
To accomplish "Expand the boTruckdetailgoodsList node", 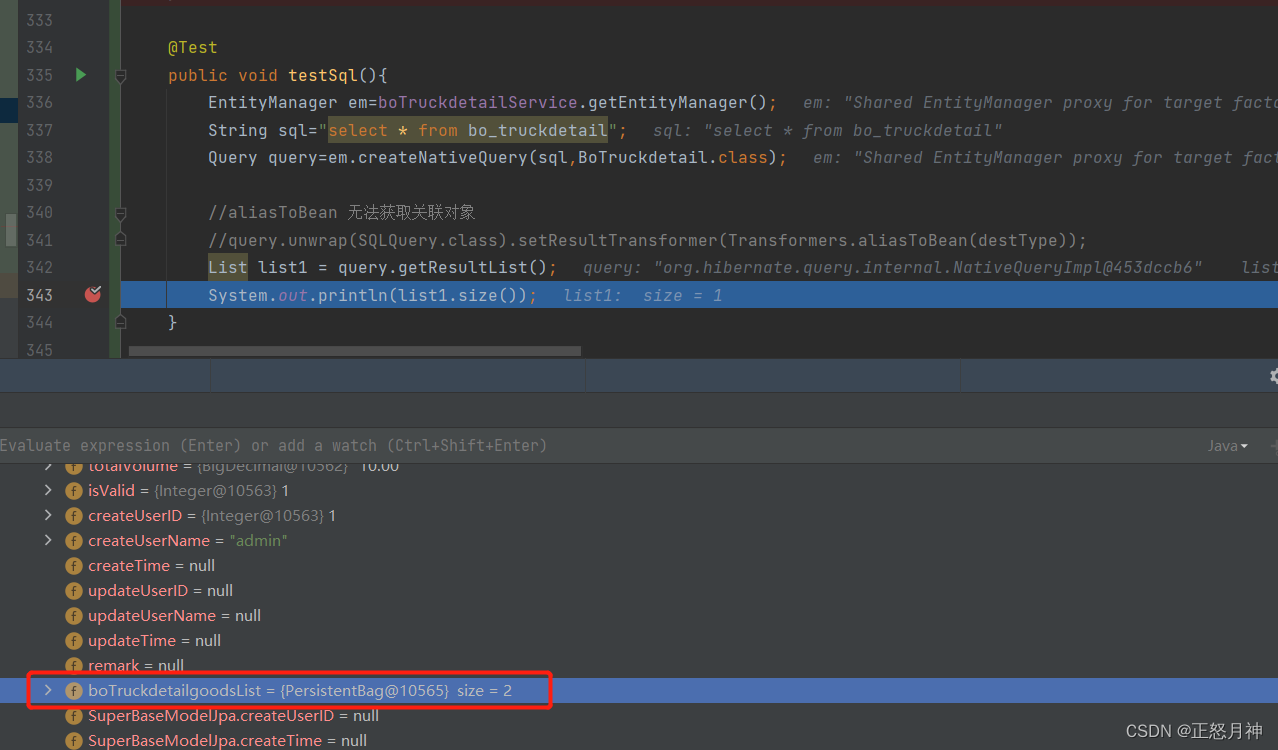I will (x=48, y=691).
